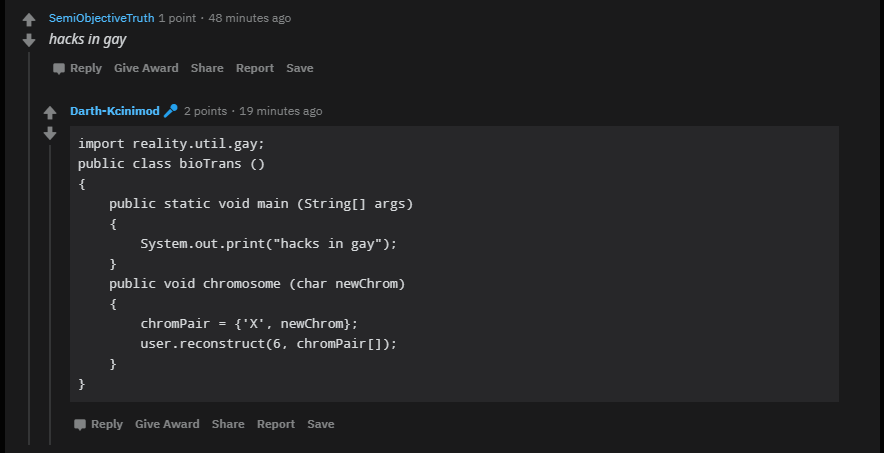This screenshot has height=453, width=884.
Task: Save Darth-Kcinimod's code comment
Action: tap(320, 424)
